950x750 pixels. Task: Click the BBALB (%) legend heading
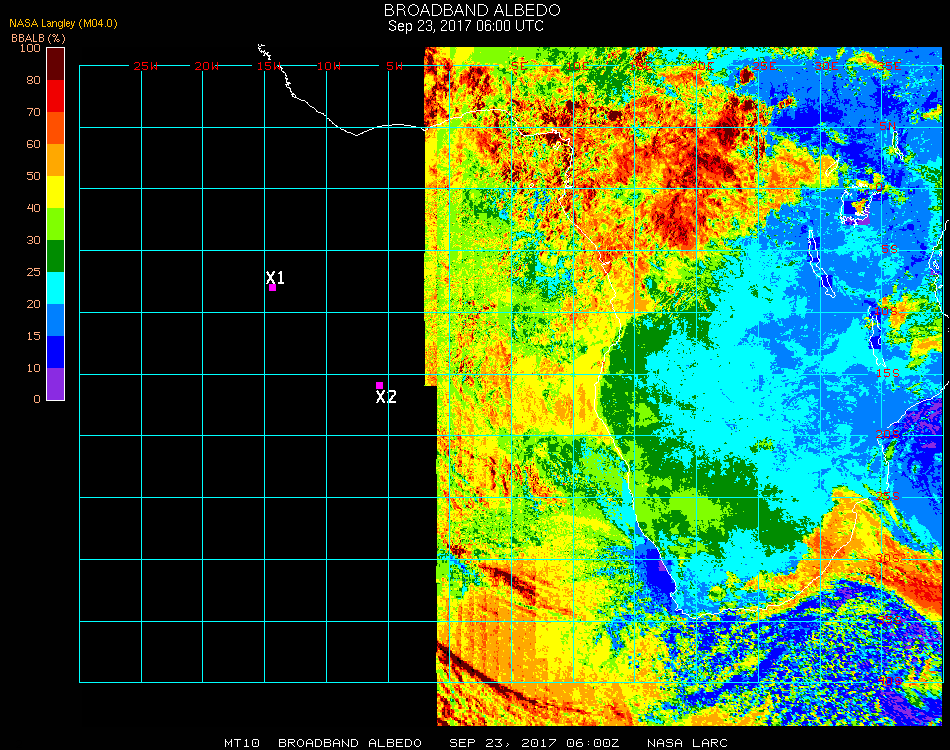click(x=38, y=38)
